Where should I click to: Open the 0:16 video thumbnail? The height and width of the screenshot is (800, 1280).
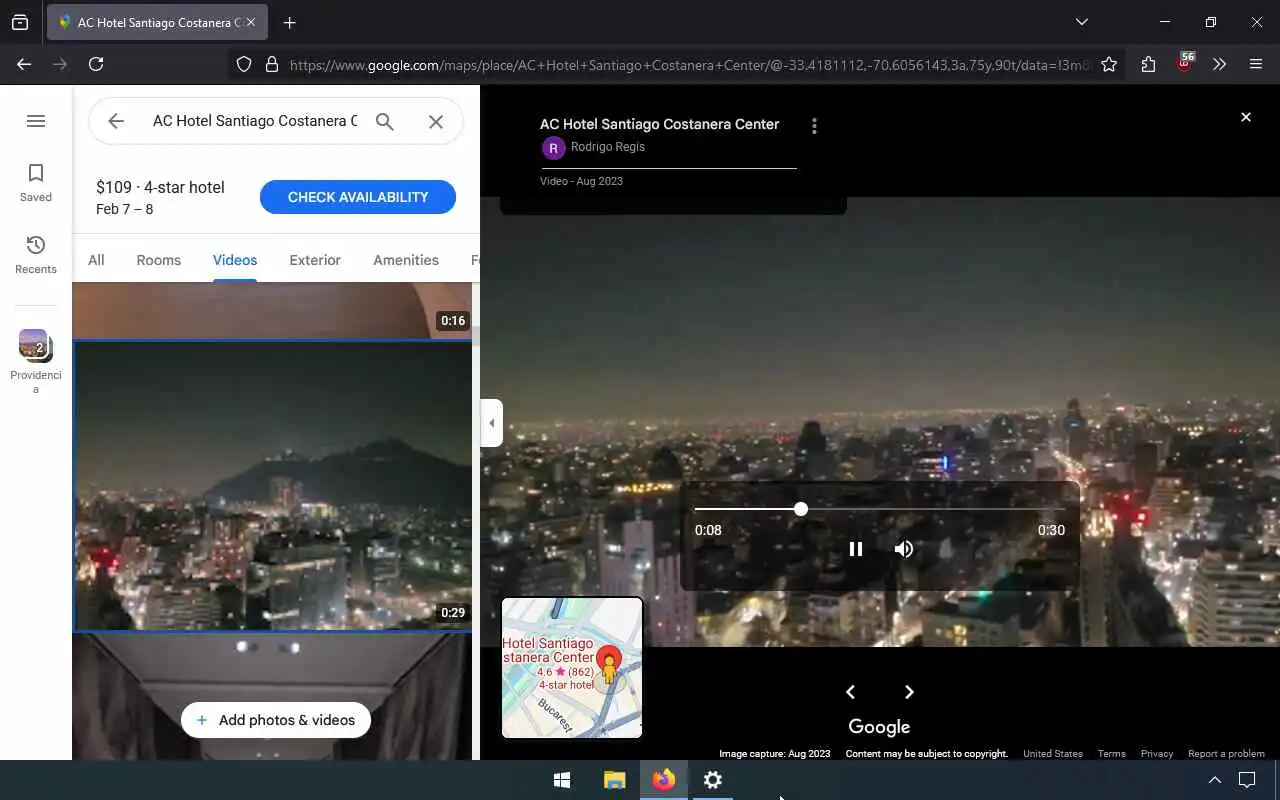(273, 310)
